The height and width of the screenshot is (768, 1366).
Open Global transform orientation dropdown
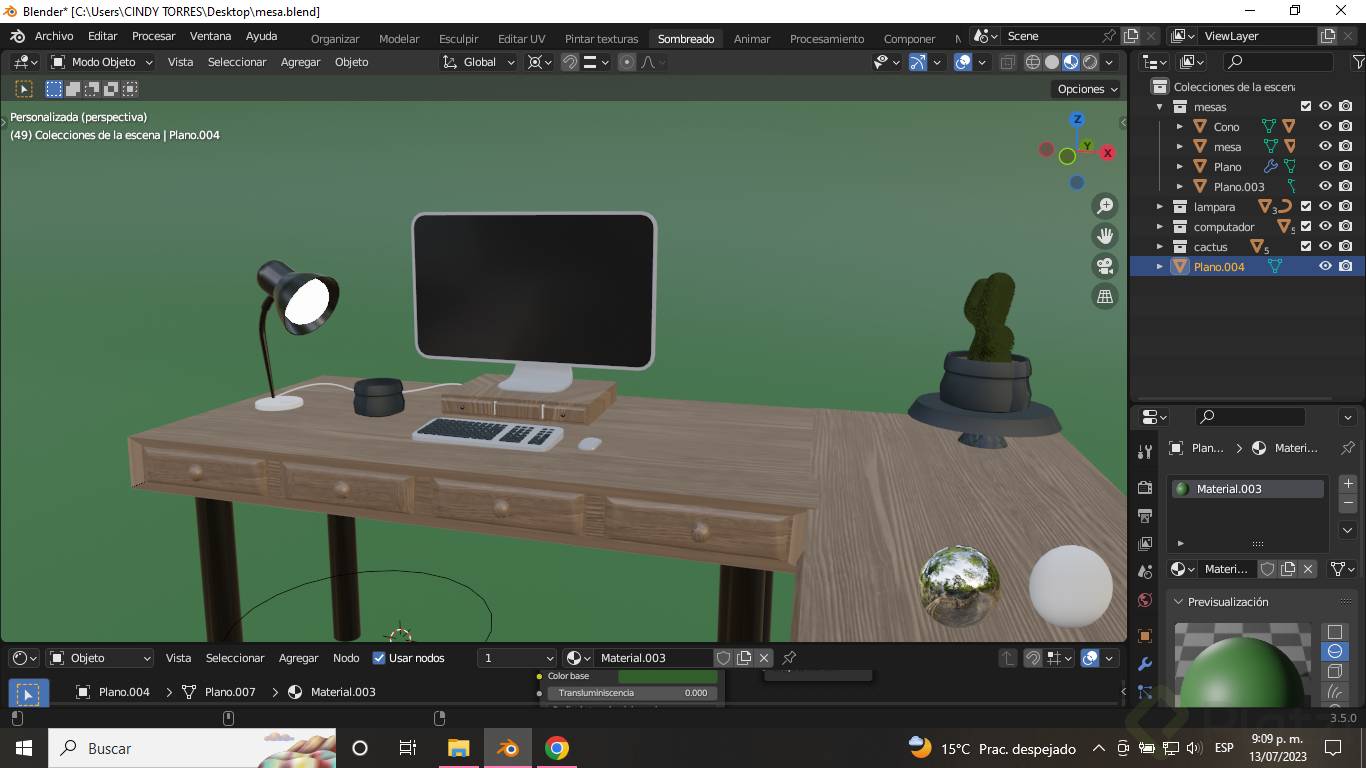point(478,62)
